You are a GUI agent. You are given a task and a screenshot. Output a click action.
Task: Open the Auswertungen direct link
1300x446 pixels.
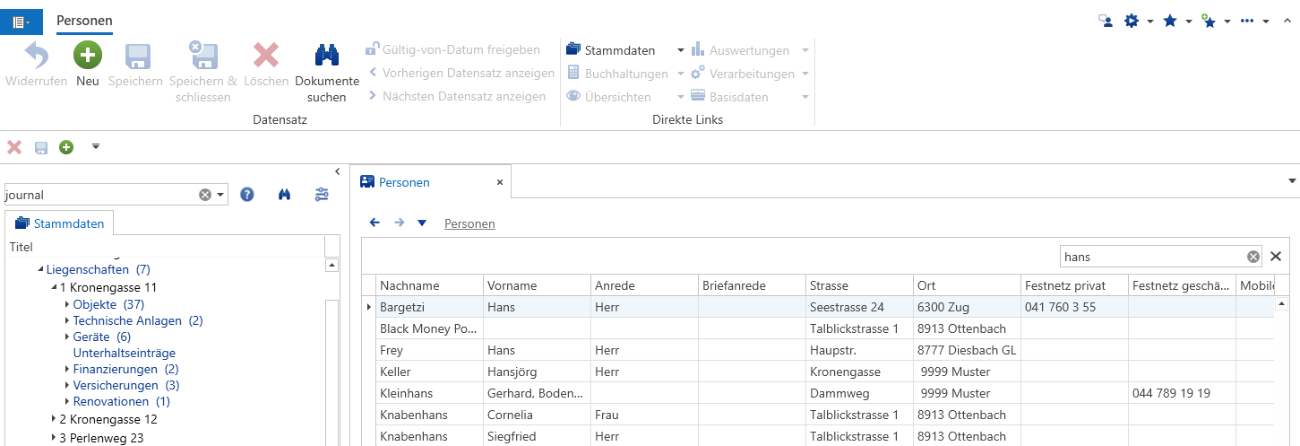tap(741, 50)
